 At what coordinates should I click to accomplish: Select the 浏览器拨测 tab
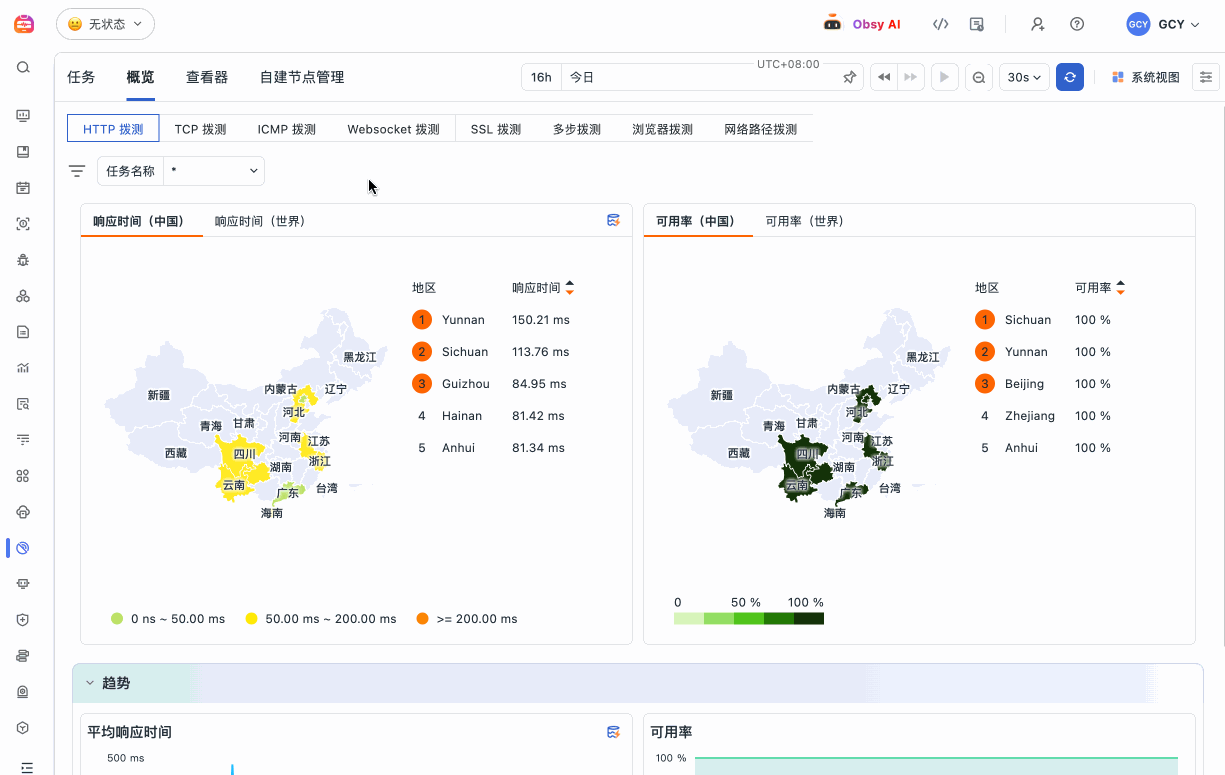[662, 129]
